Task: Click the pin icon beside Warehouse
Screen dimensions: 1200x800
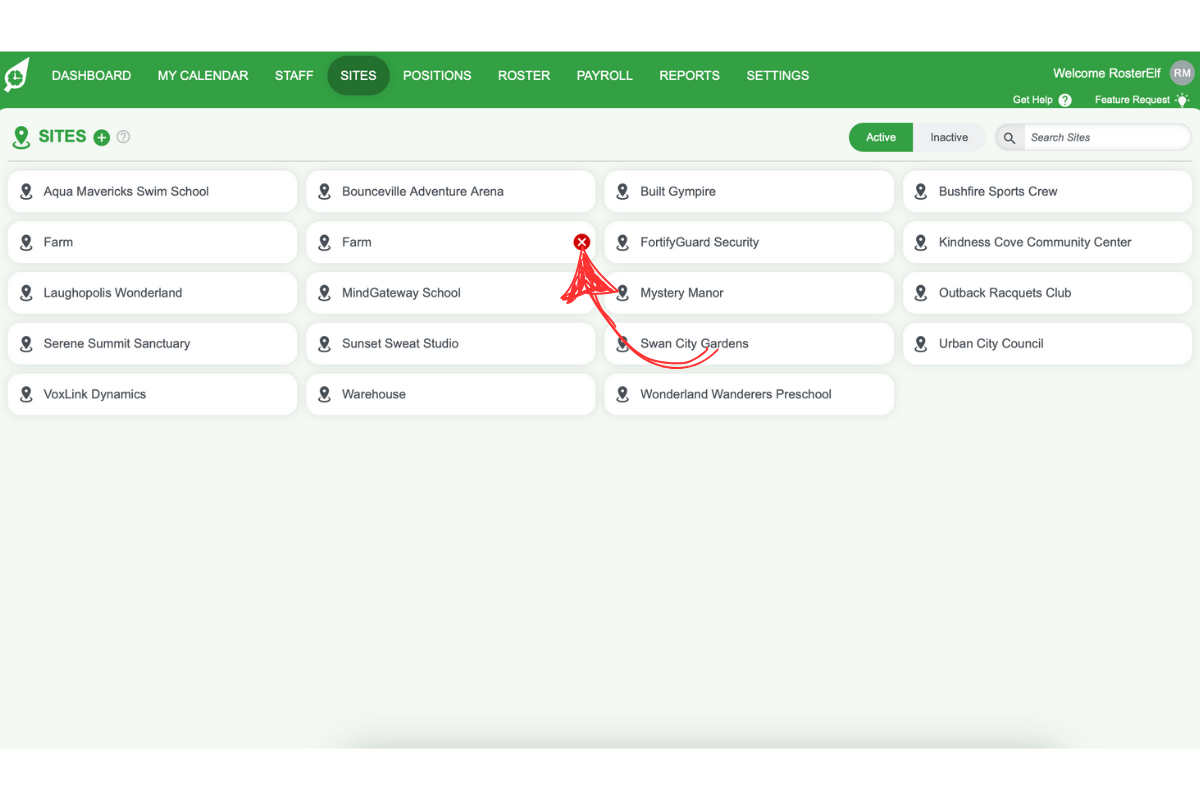Action: click(x=324, y=394)
